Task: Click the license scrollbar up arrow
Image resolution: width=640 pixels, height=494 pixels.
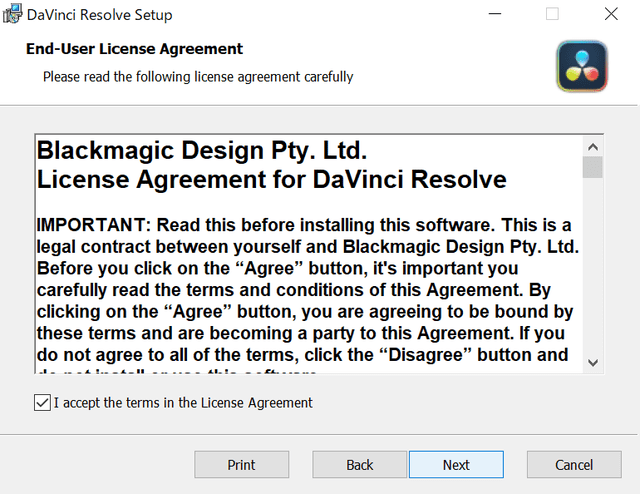Action: [x=593, y=147]
